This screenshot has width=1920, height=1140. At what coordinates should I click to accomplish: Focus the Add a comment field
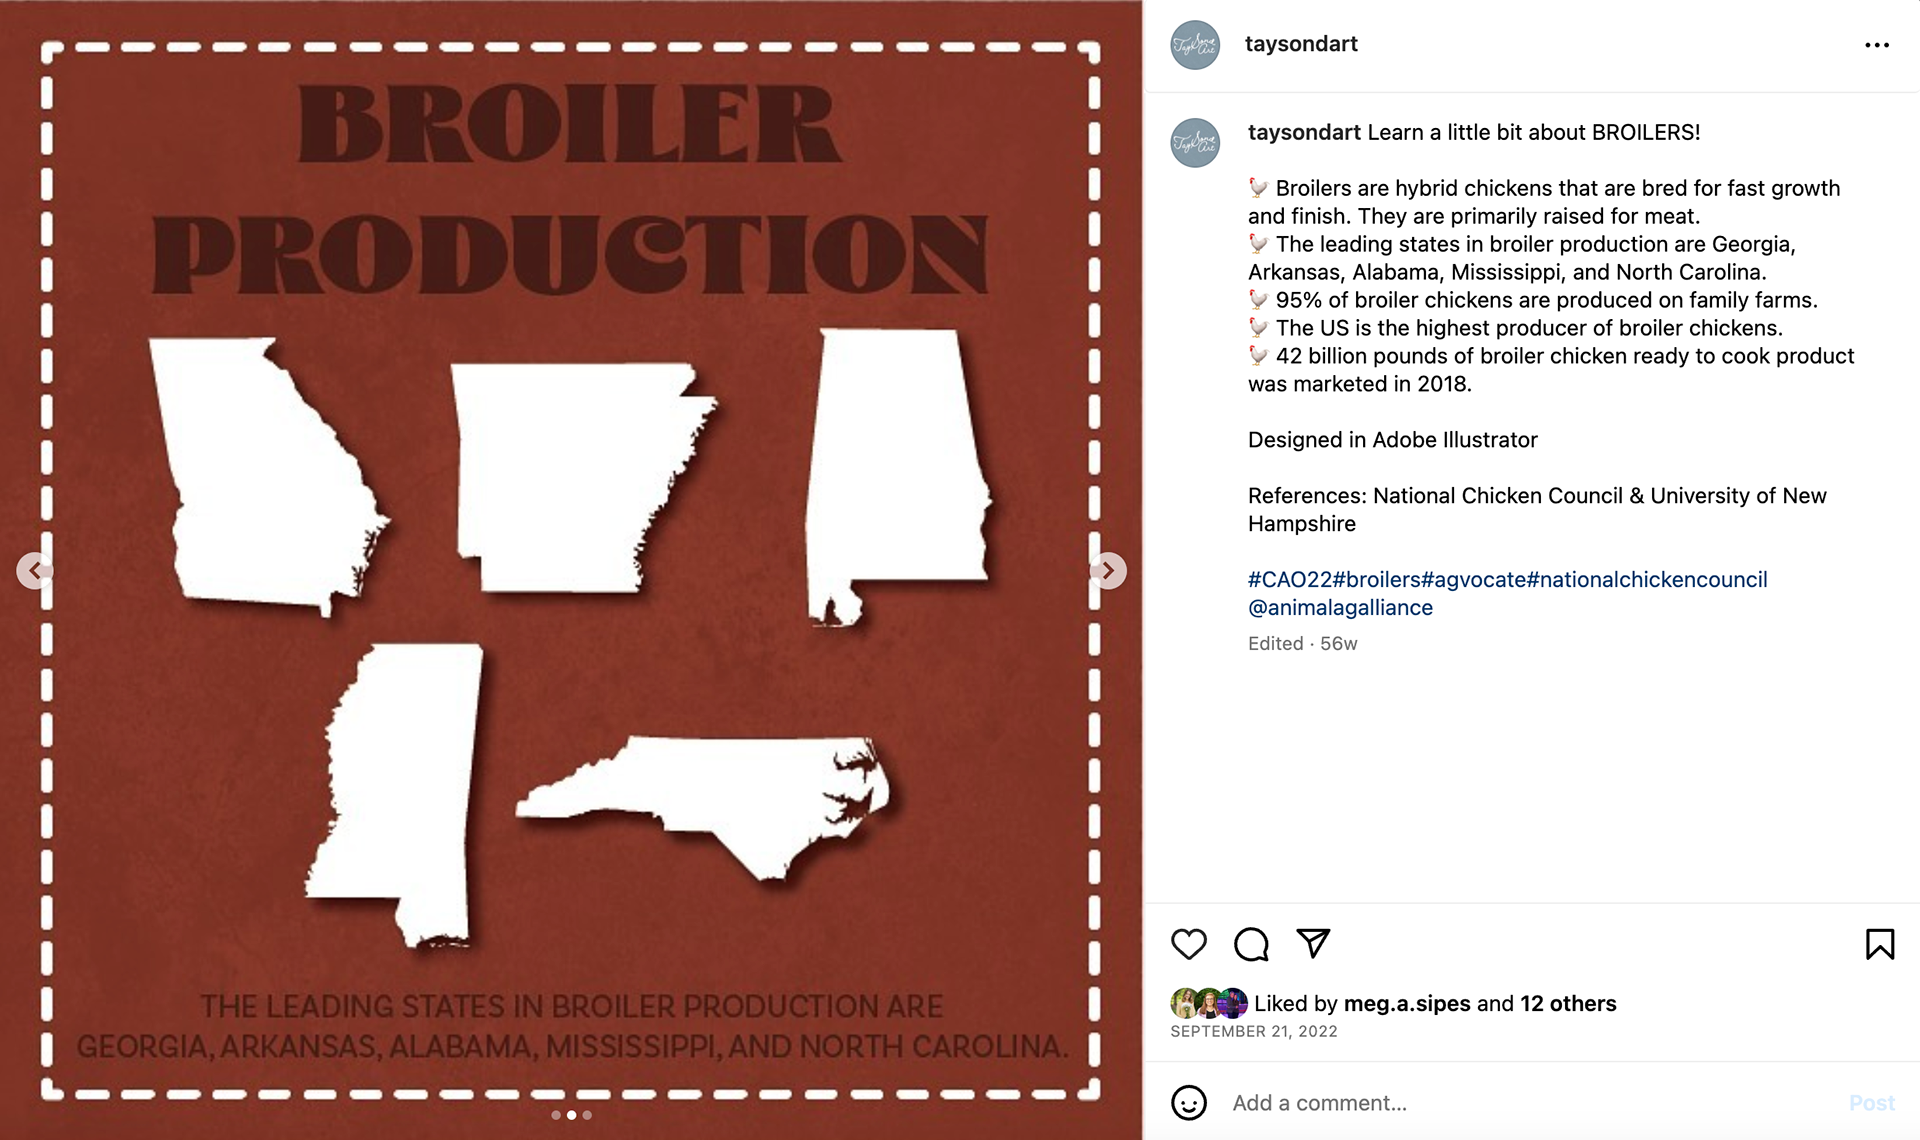1530,1103
